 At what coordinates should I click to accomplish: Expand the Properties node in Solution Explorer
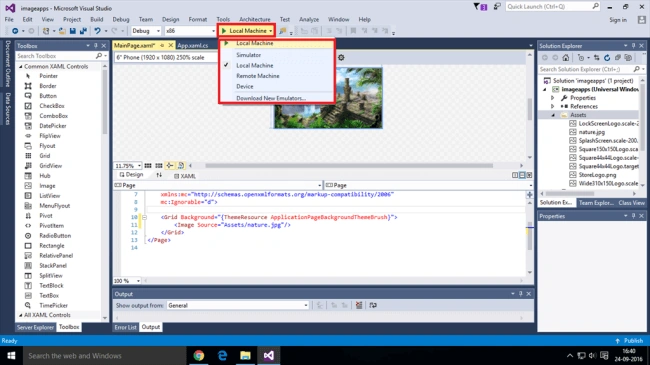point(553,98)
